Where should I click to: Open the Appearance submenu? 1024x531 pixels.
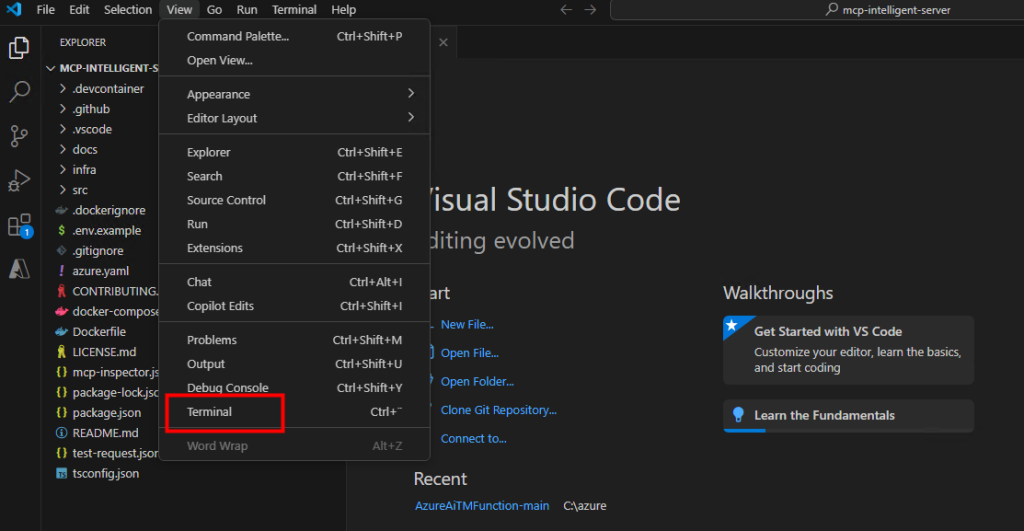pos(294,94)
